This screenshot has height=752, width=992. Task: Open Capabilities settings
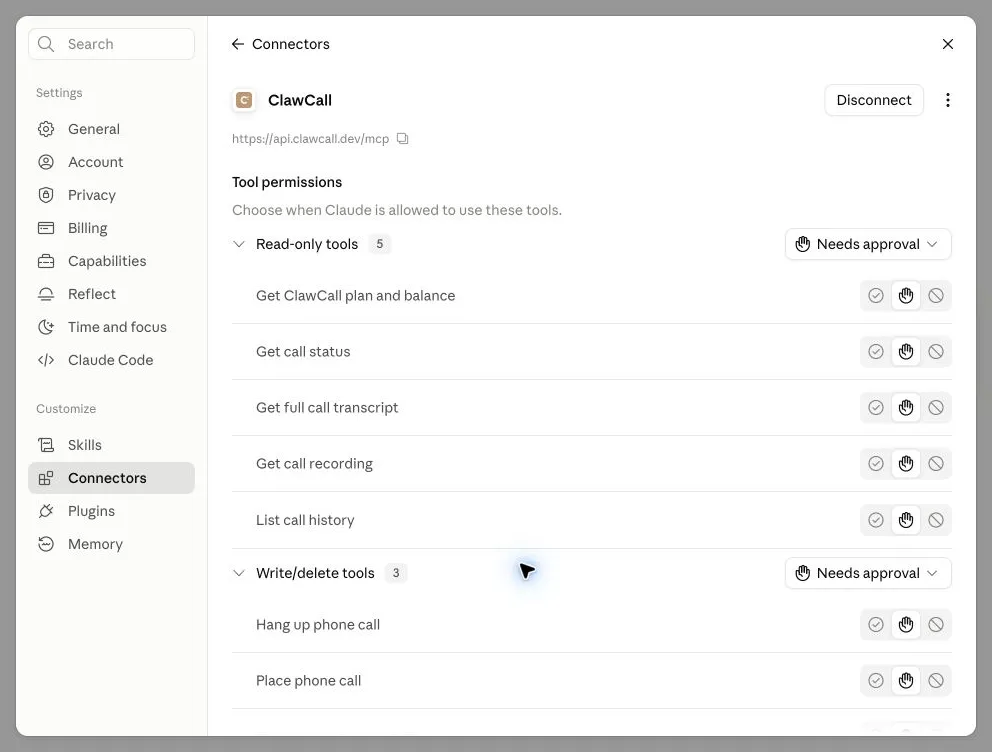click(111, 261)
